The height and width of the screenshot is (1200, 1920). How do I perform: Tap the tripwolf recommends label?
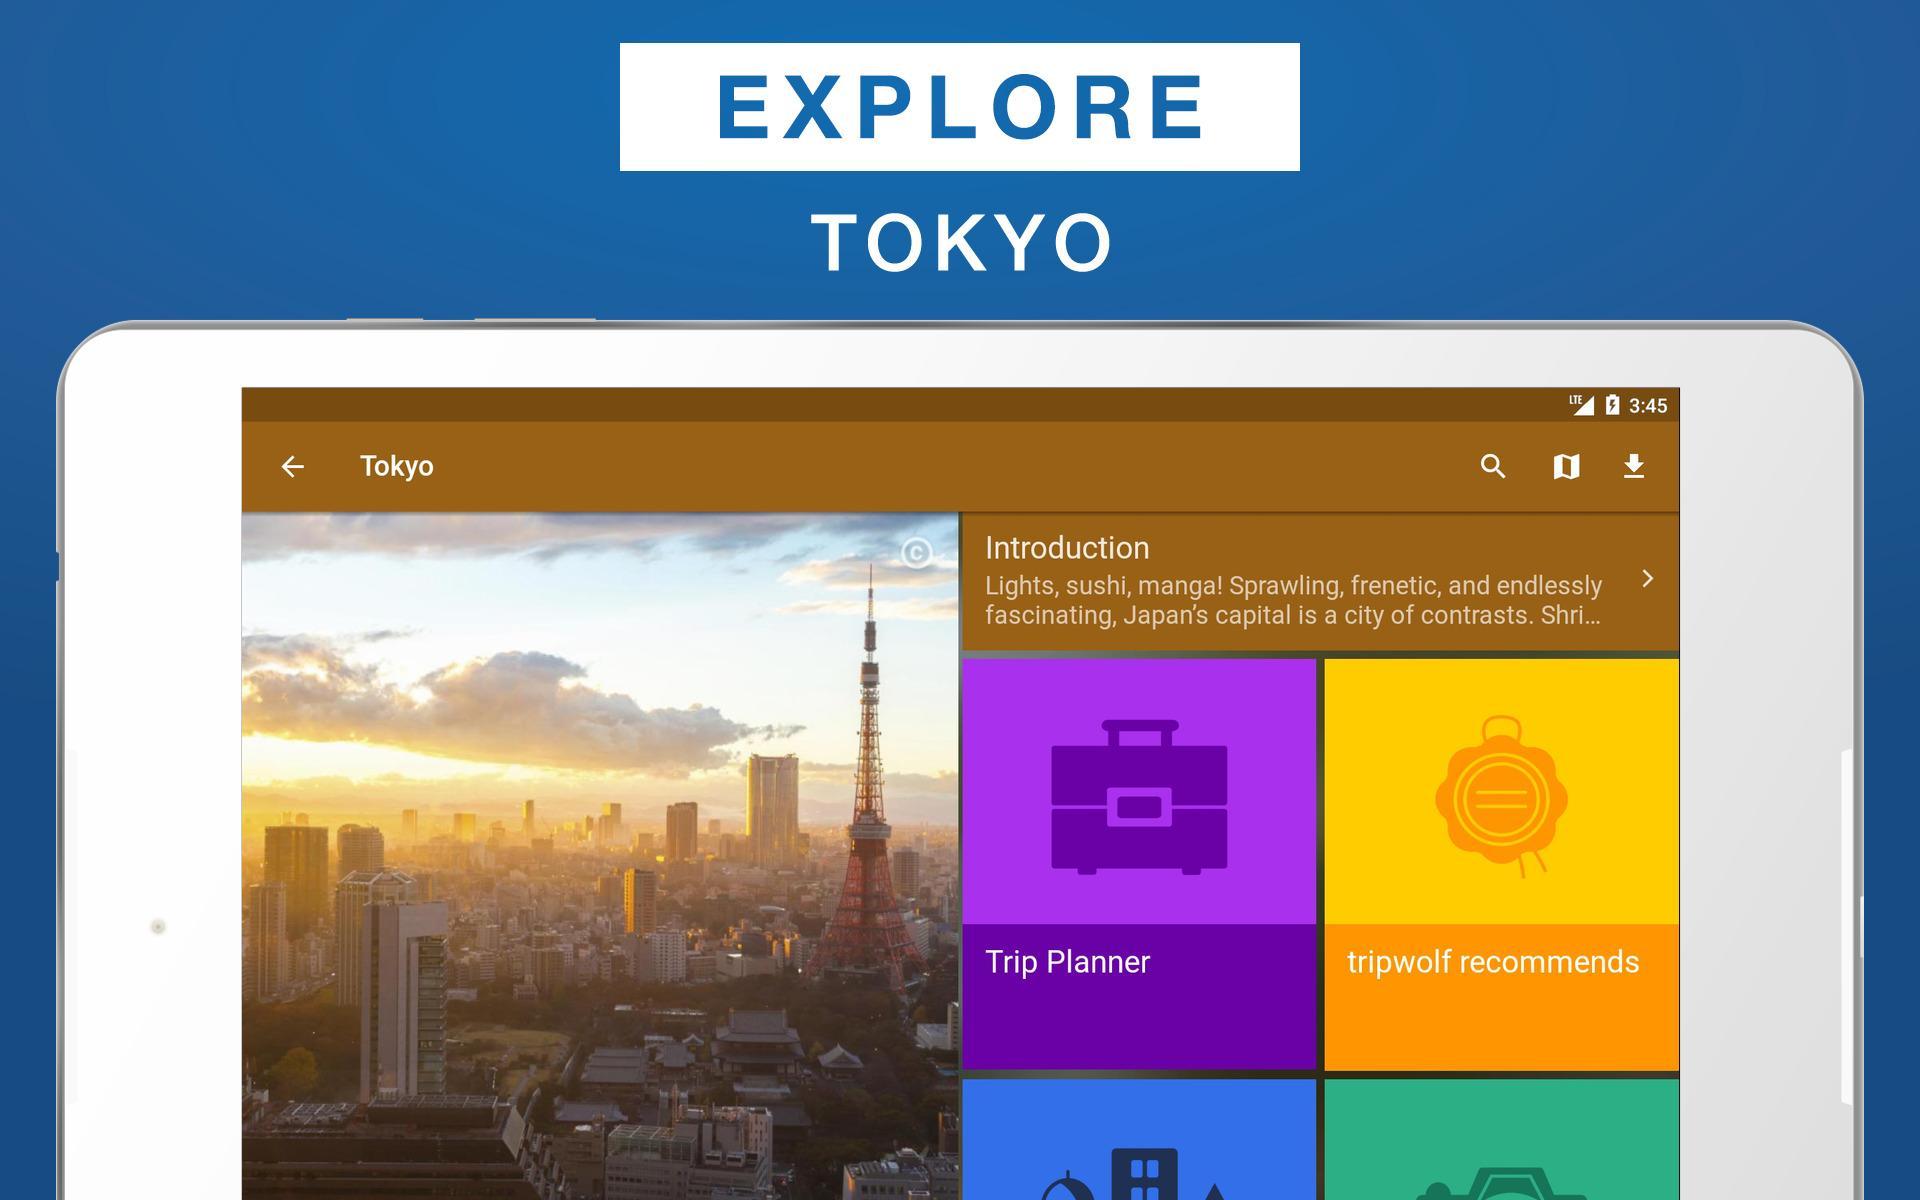[1493, 962]
